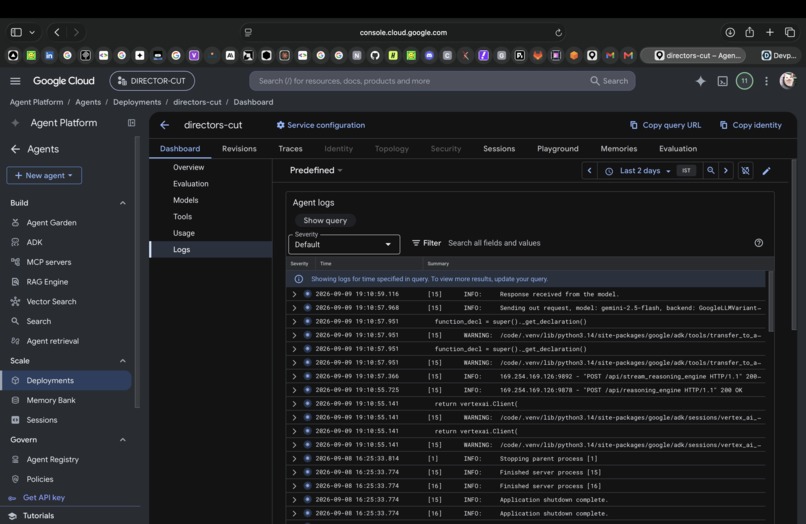The height and width of the screenshot is (524, 806).
Task: Open MCP servers in sidebar
Action: tap(49, 262)
